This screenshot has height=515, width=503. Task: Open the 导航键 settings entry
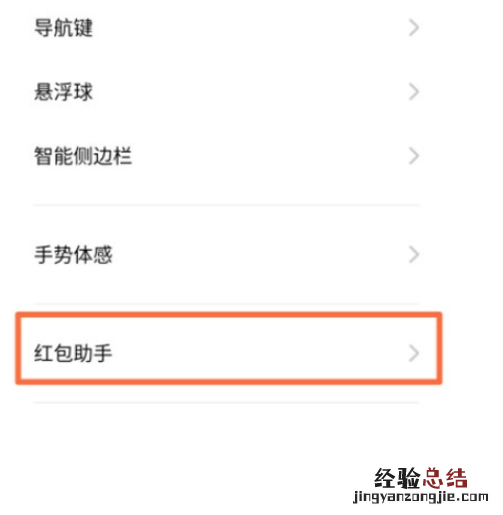(63, 28)
